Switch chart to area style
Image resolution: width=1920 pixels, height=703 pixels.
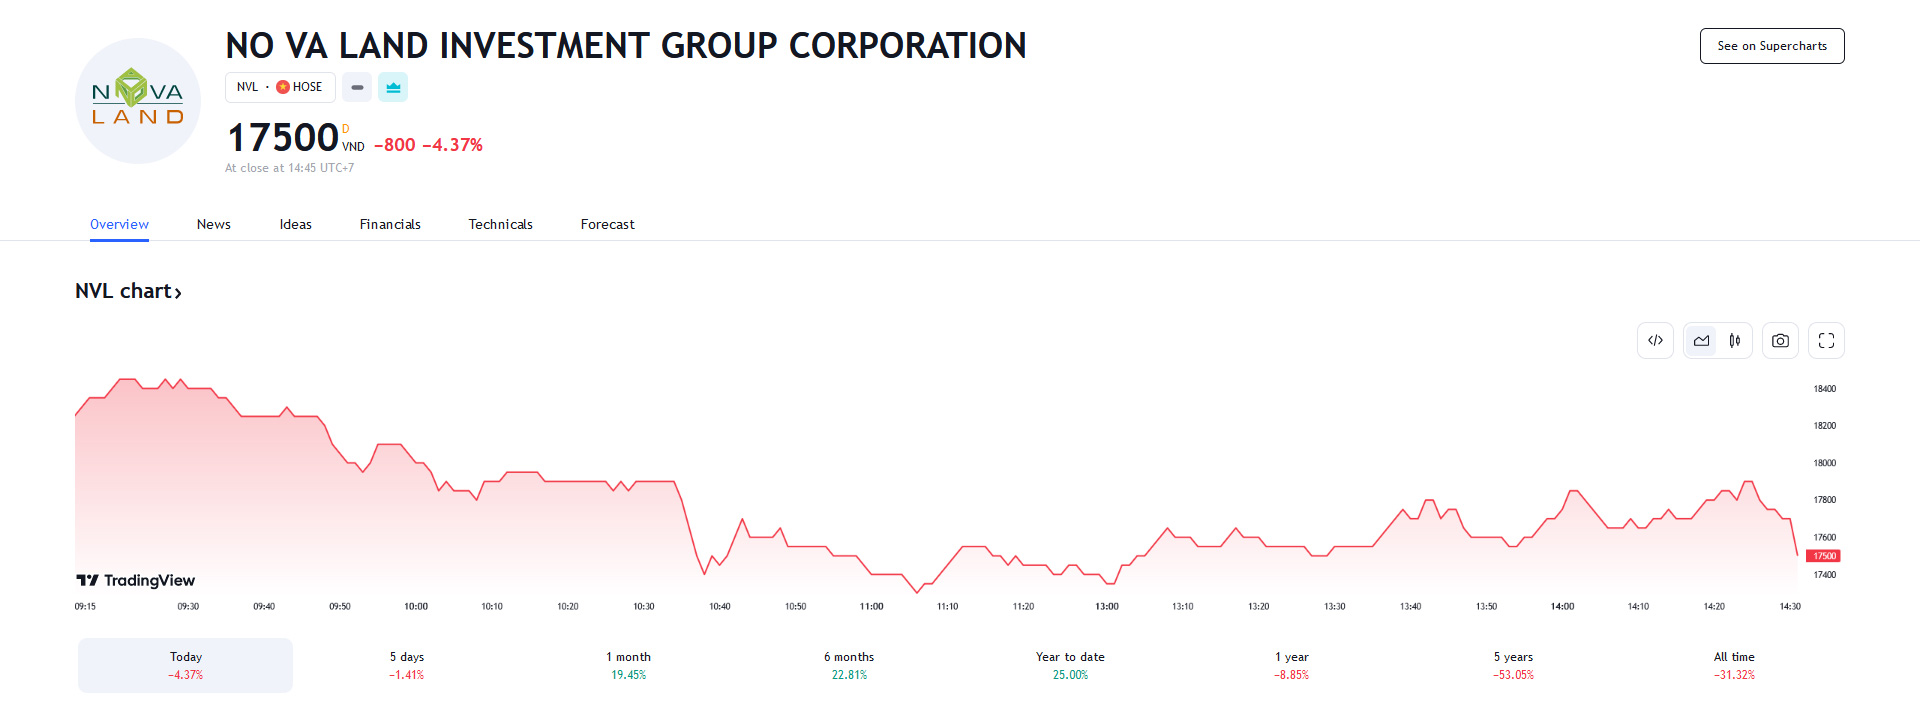tap(1701, 341)
